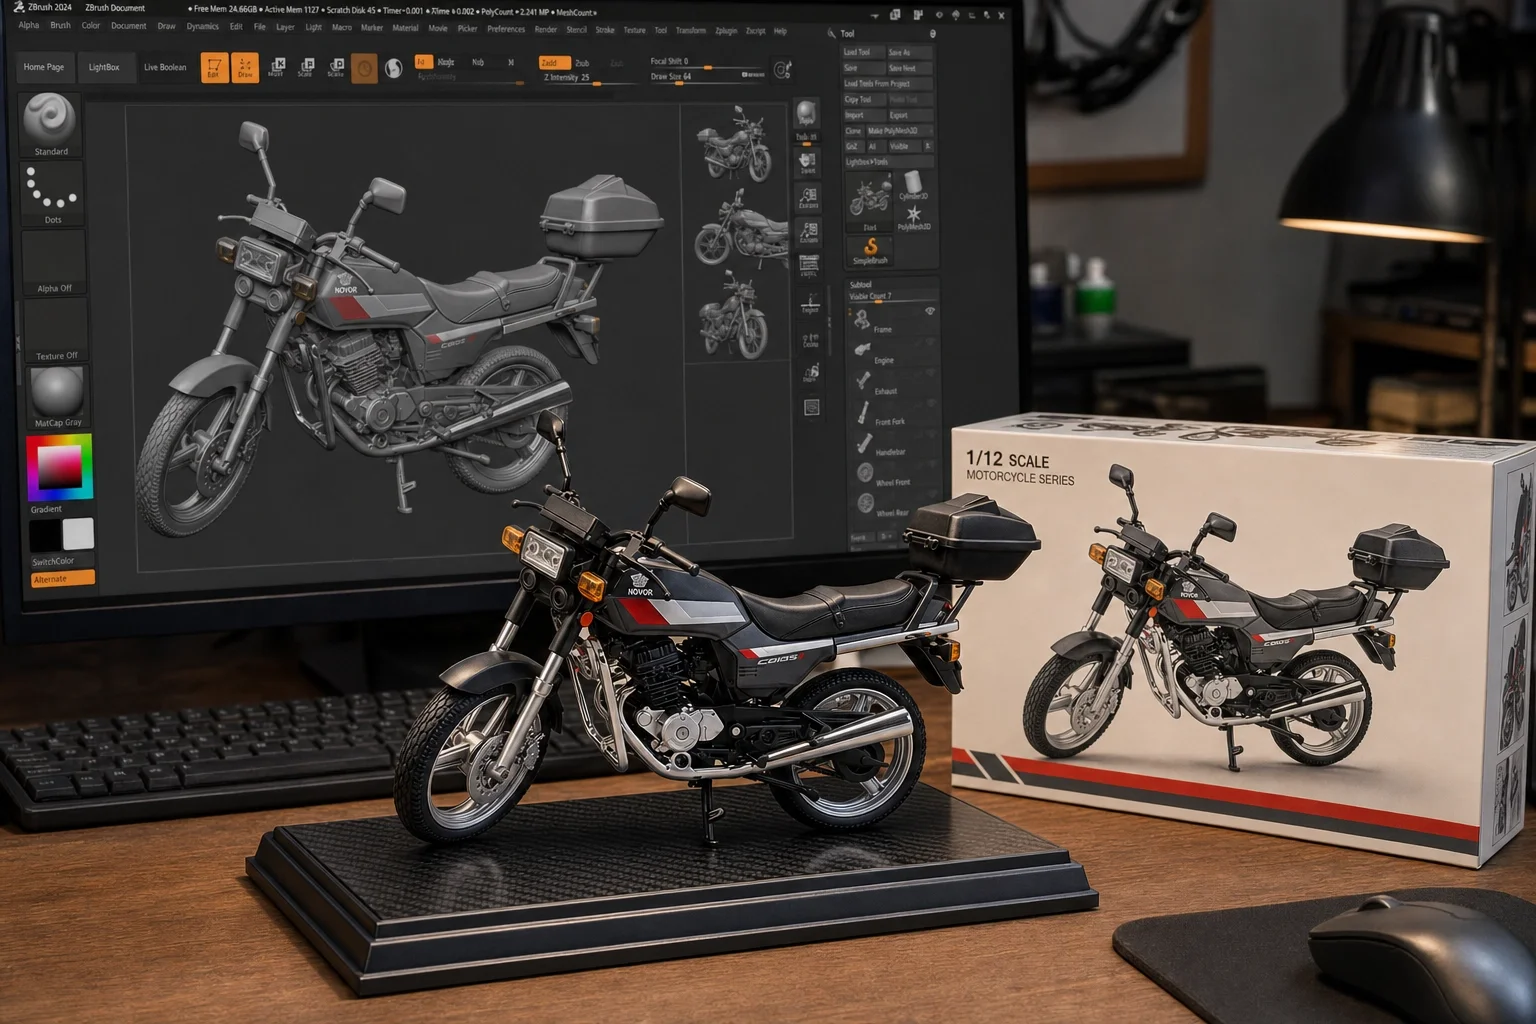Select the Exhaust subtool
Image resolution: width=1536 pixels, height=1024 pixels.
893,382
